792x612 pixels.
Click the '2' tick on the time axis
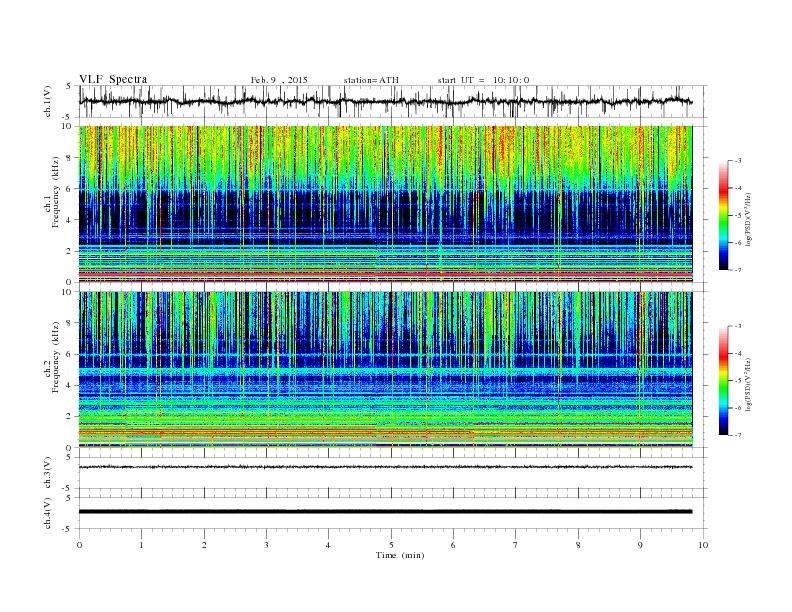coord(204,545)
